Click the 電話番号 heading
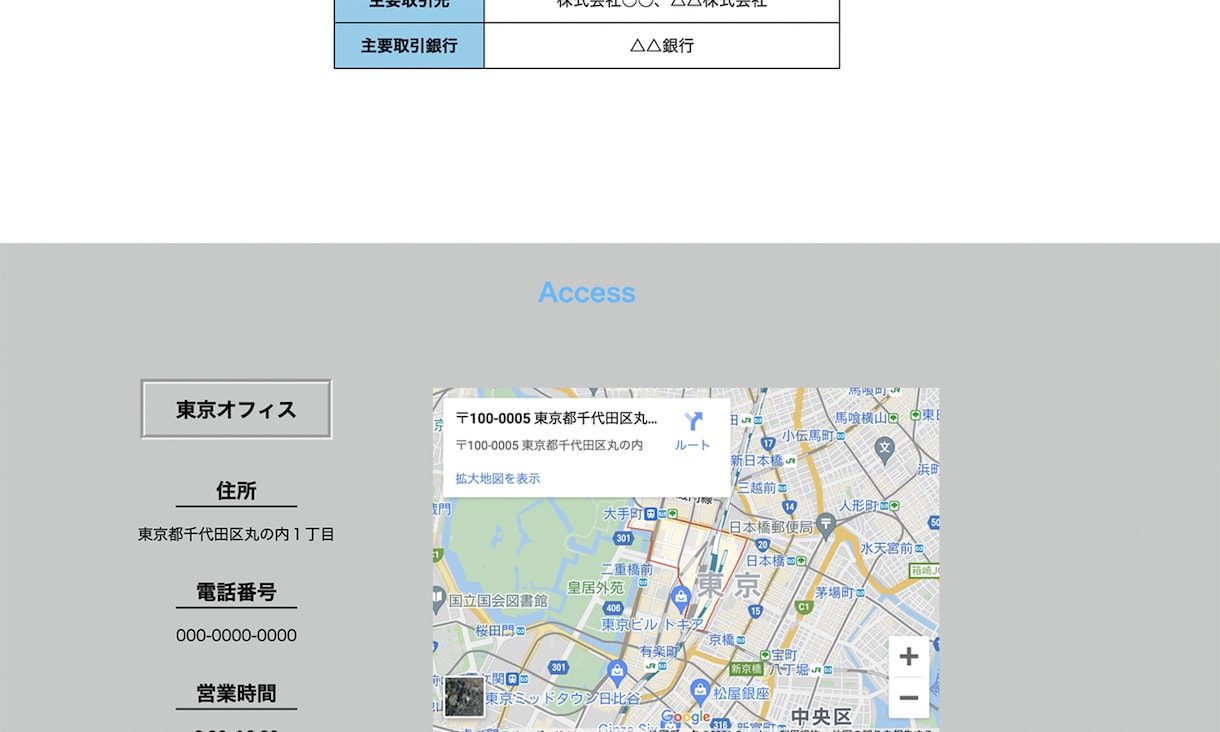This screenshot has width=1220, height=732. click(x=236, y=592)
